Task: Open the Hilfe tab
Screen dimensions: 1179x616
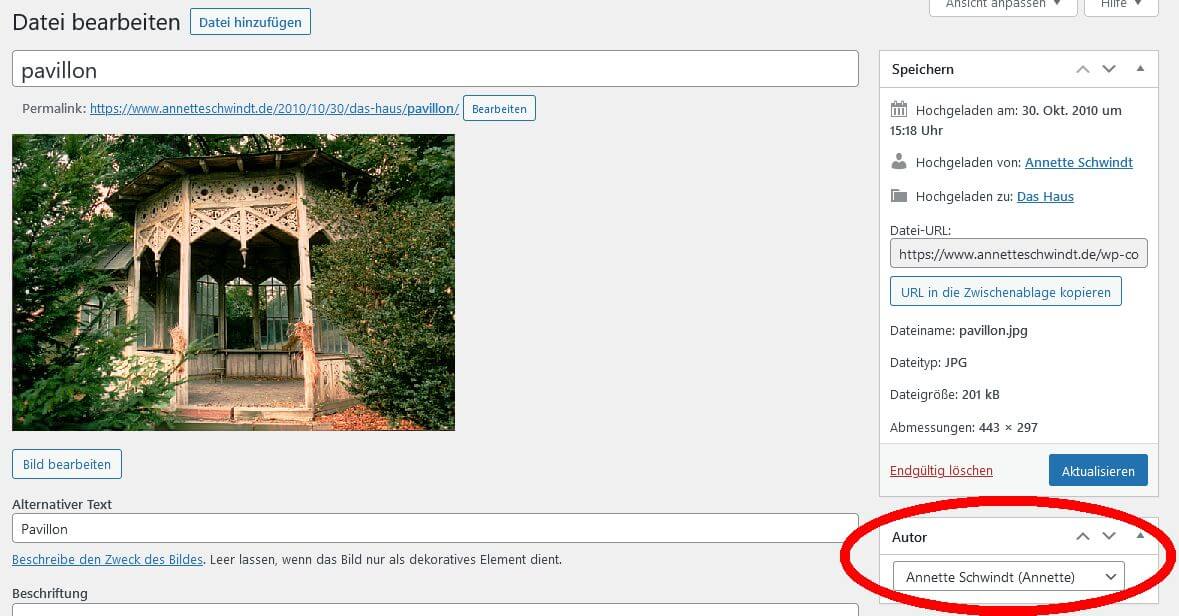Action: 1120,5
